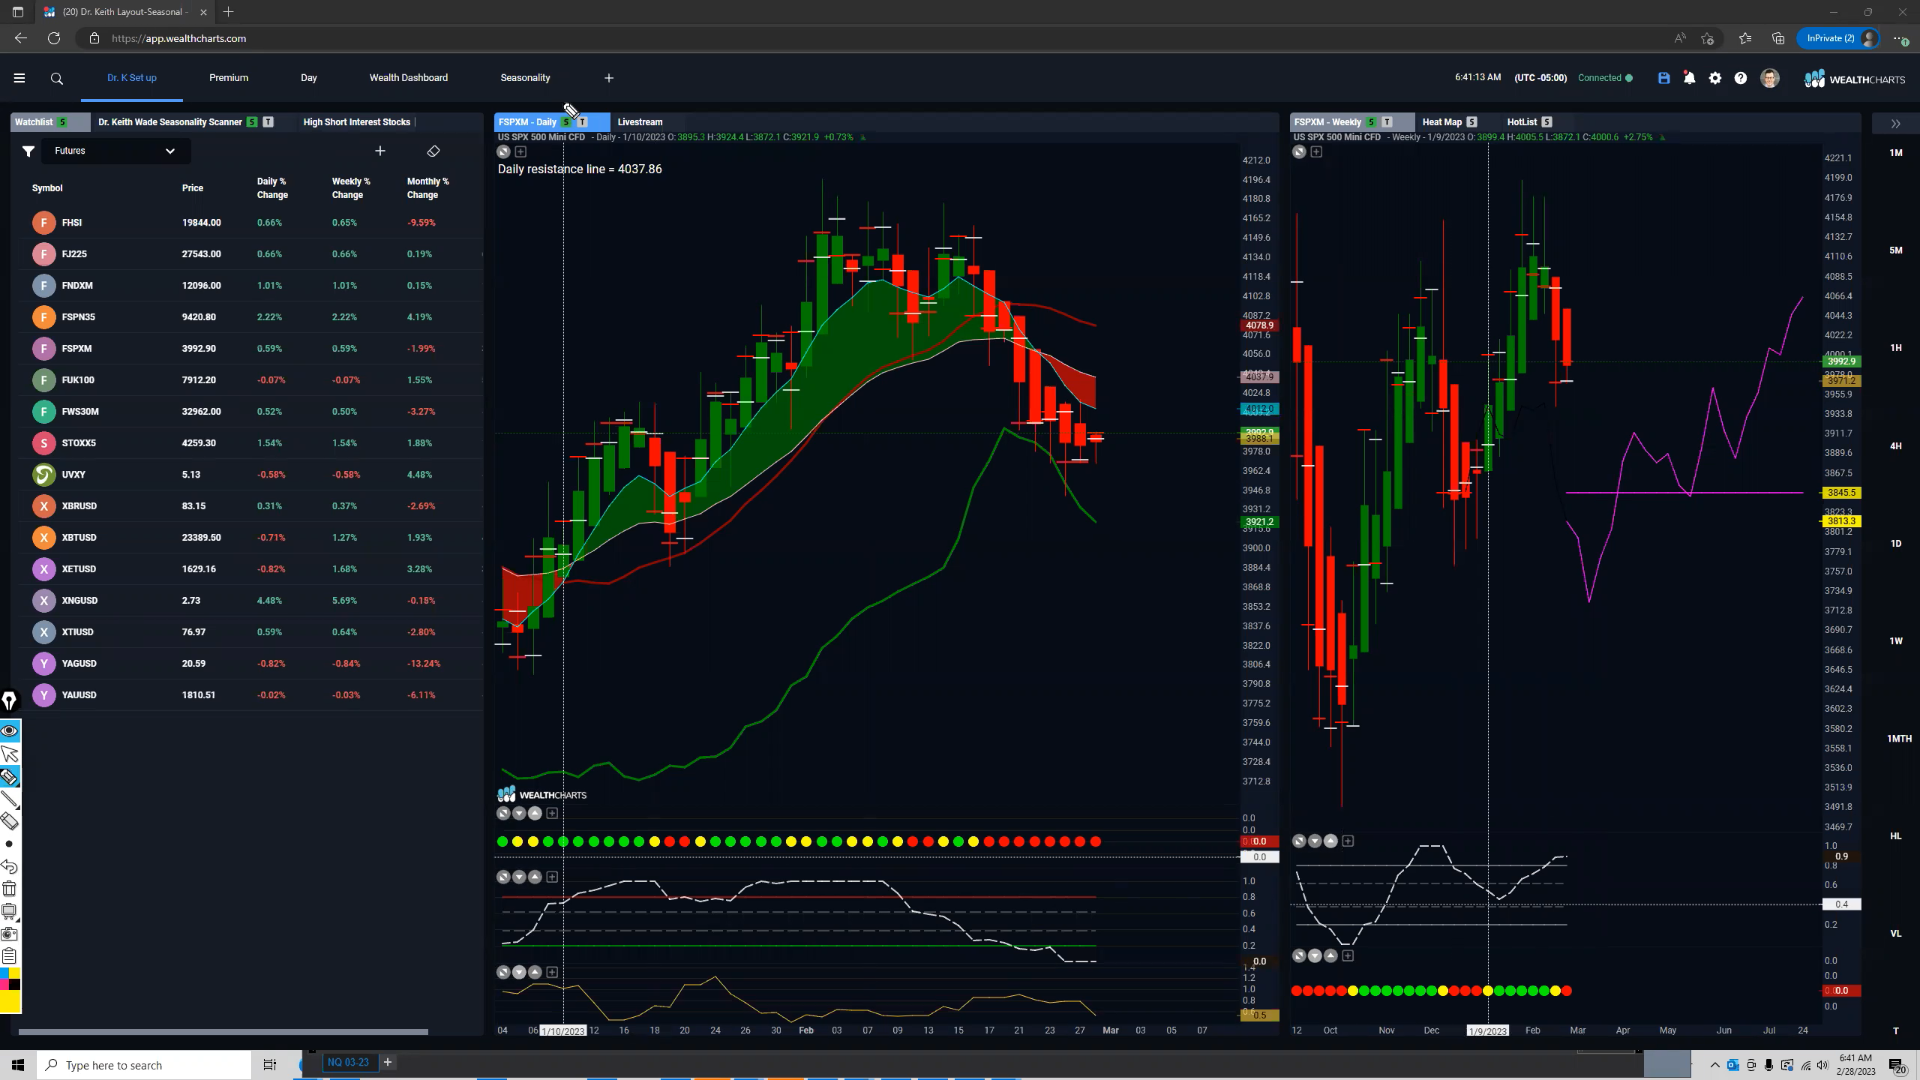Select the 5M timeframe button

coord(1896,251)
